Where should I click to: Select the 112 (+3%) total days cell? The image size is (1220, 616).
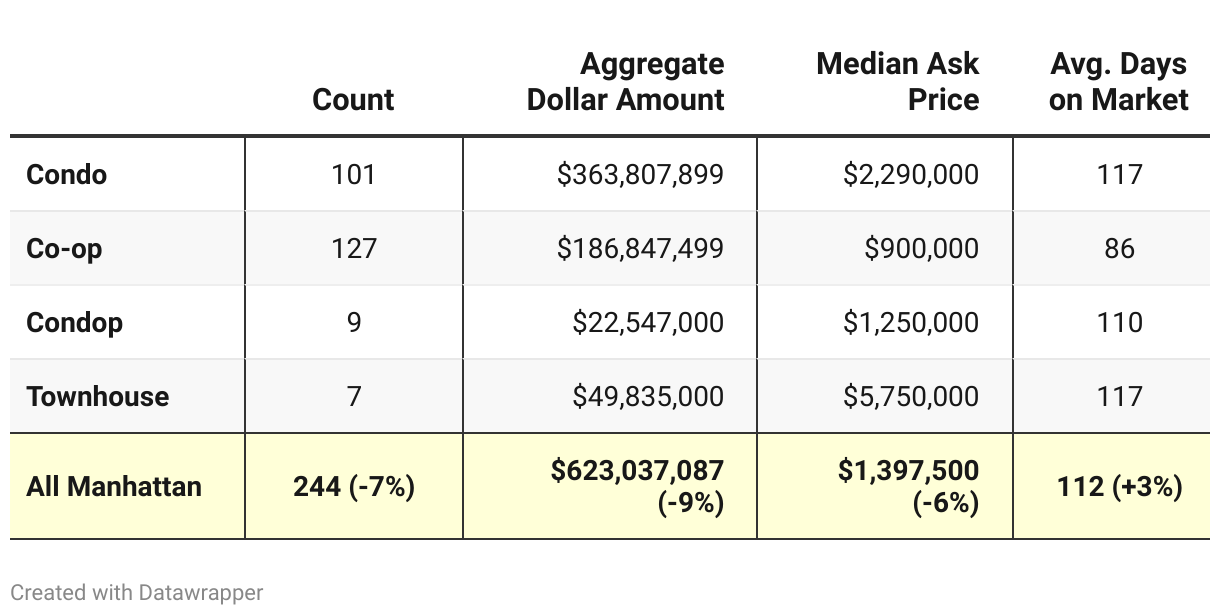(1119, 487)
